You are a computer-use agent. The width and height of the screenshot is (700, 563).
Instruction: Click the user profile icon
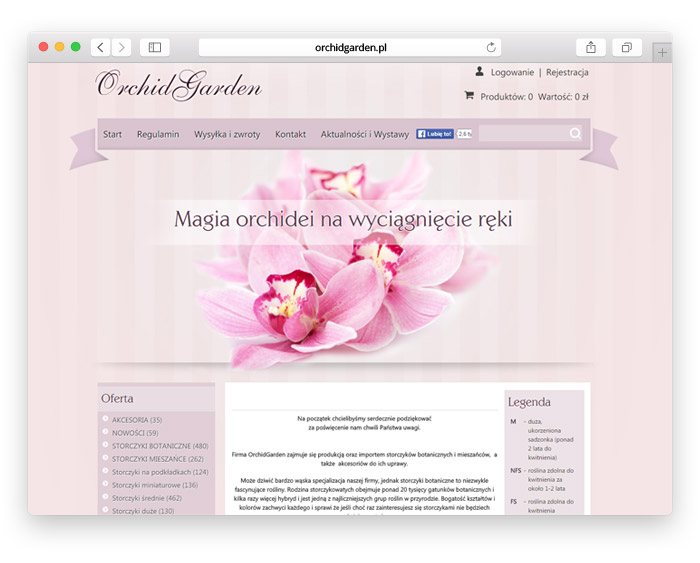479,71
